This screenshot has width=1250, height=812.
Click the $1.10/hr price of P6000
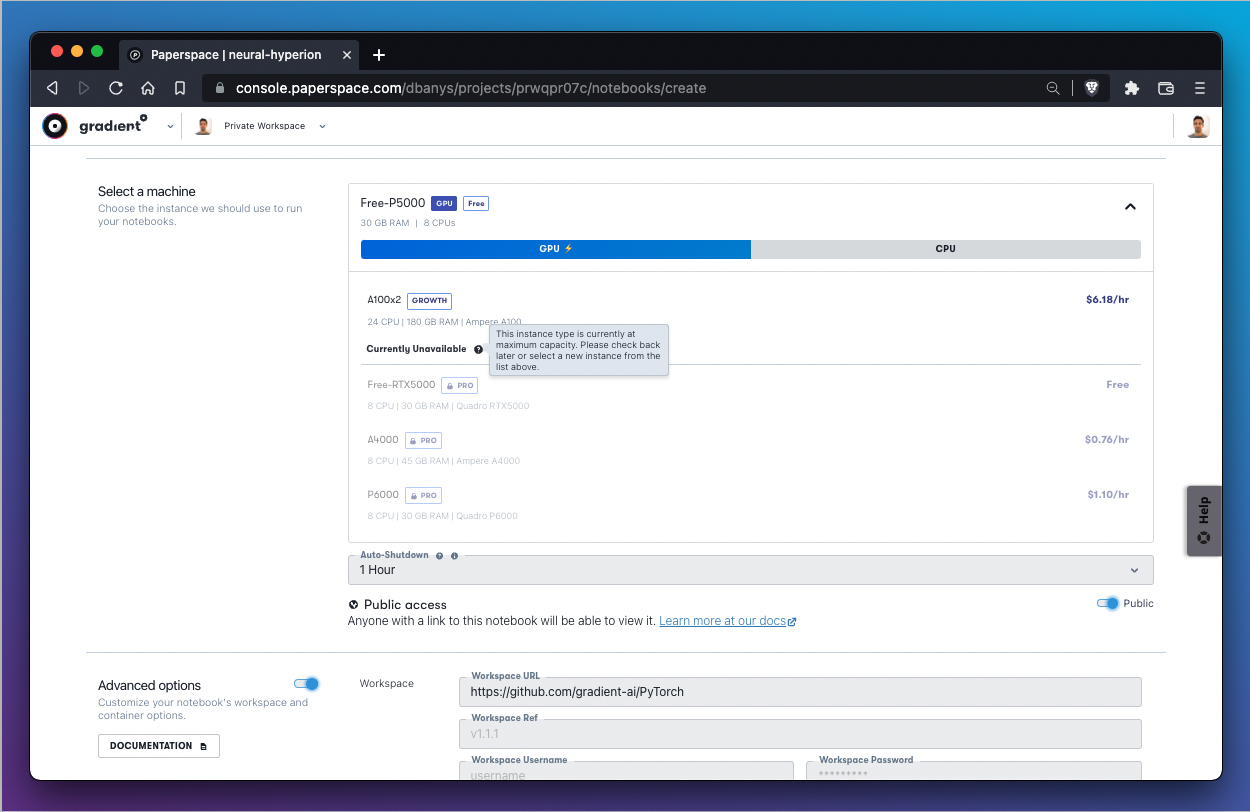(1108, 495)
